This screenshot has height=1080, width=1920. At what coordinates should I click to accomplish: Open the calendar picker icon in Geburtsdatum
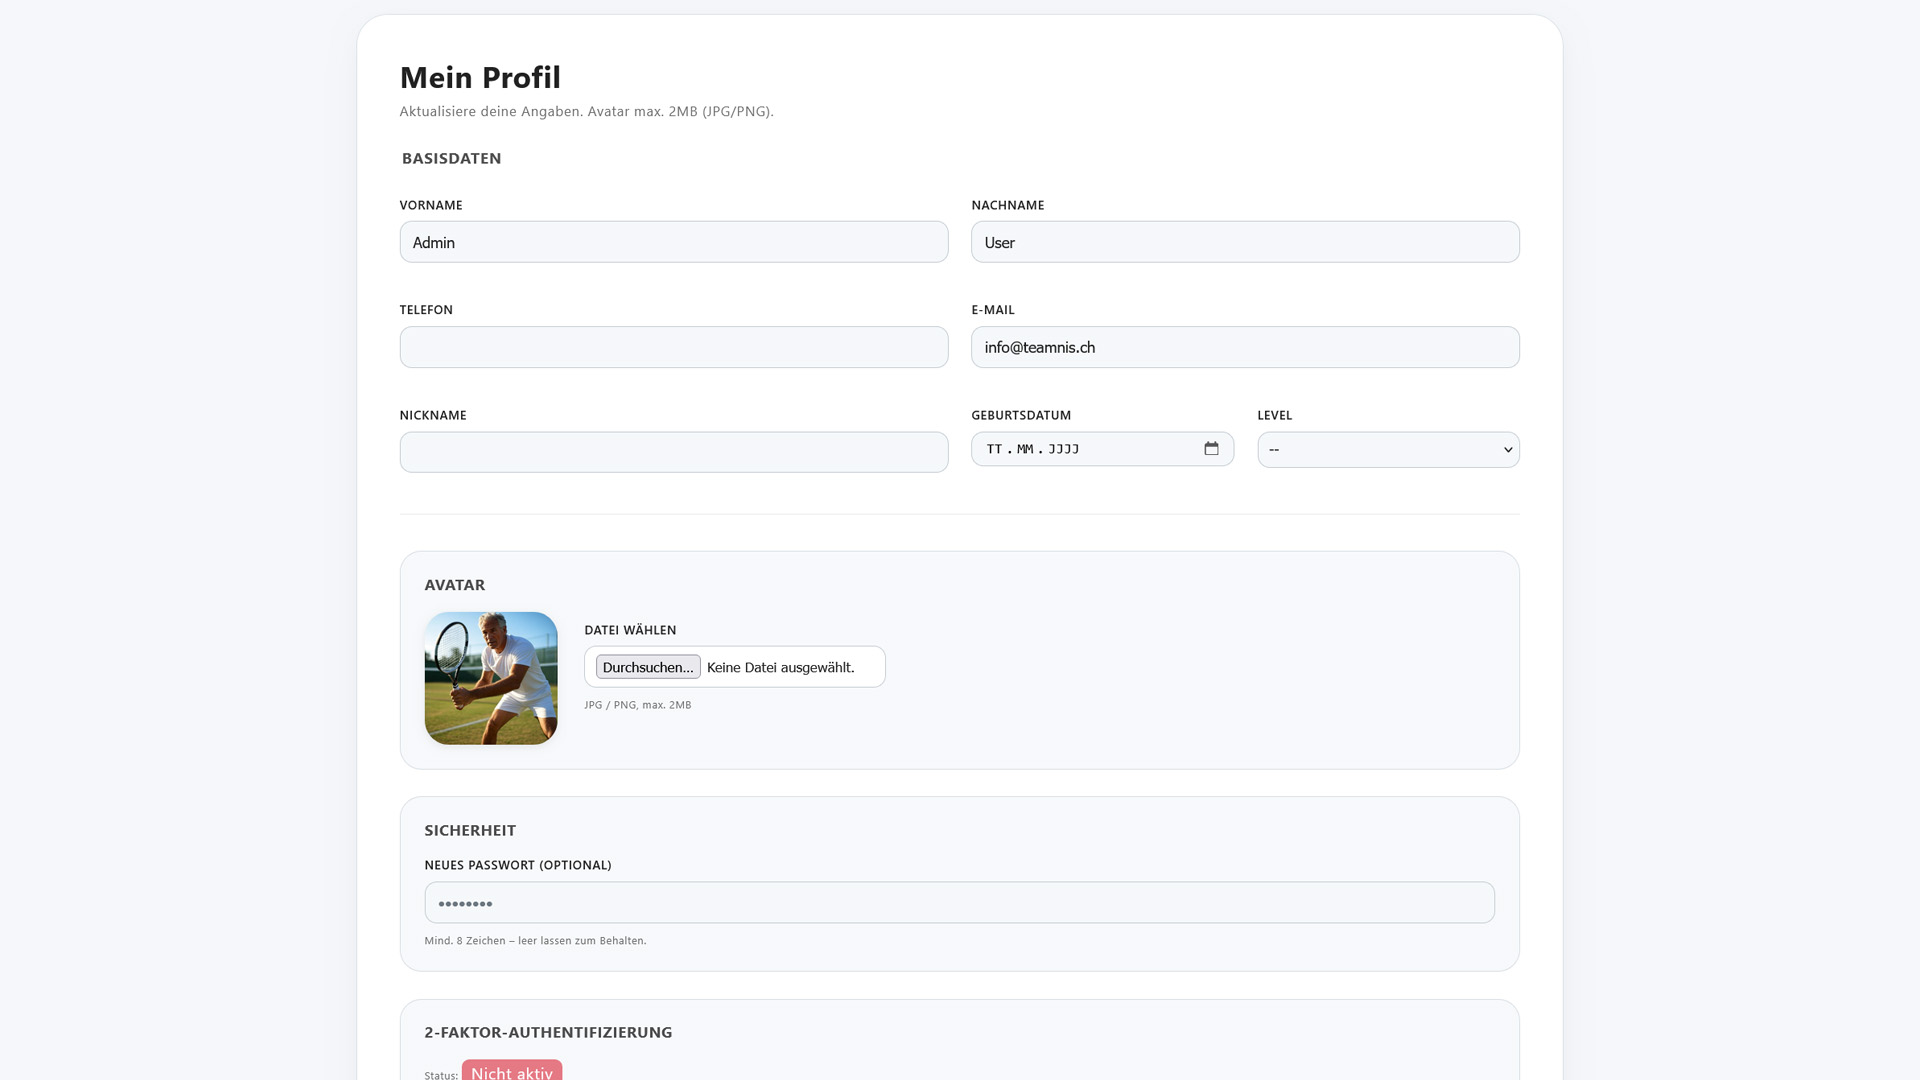(x=1211, y=449)
